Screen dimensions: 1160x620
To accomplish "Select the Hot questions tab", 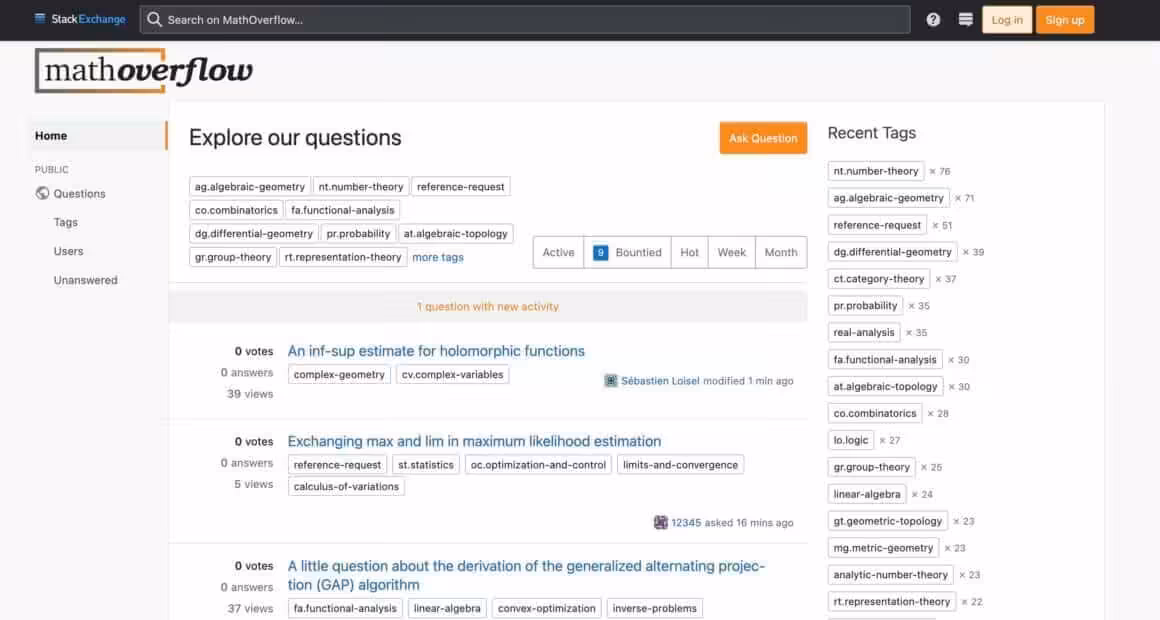I will (689, 252).
